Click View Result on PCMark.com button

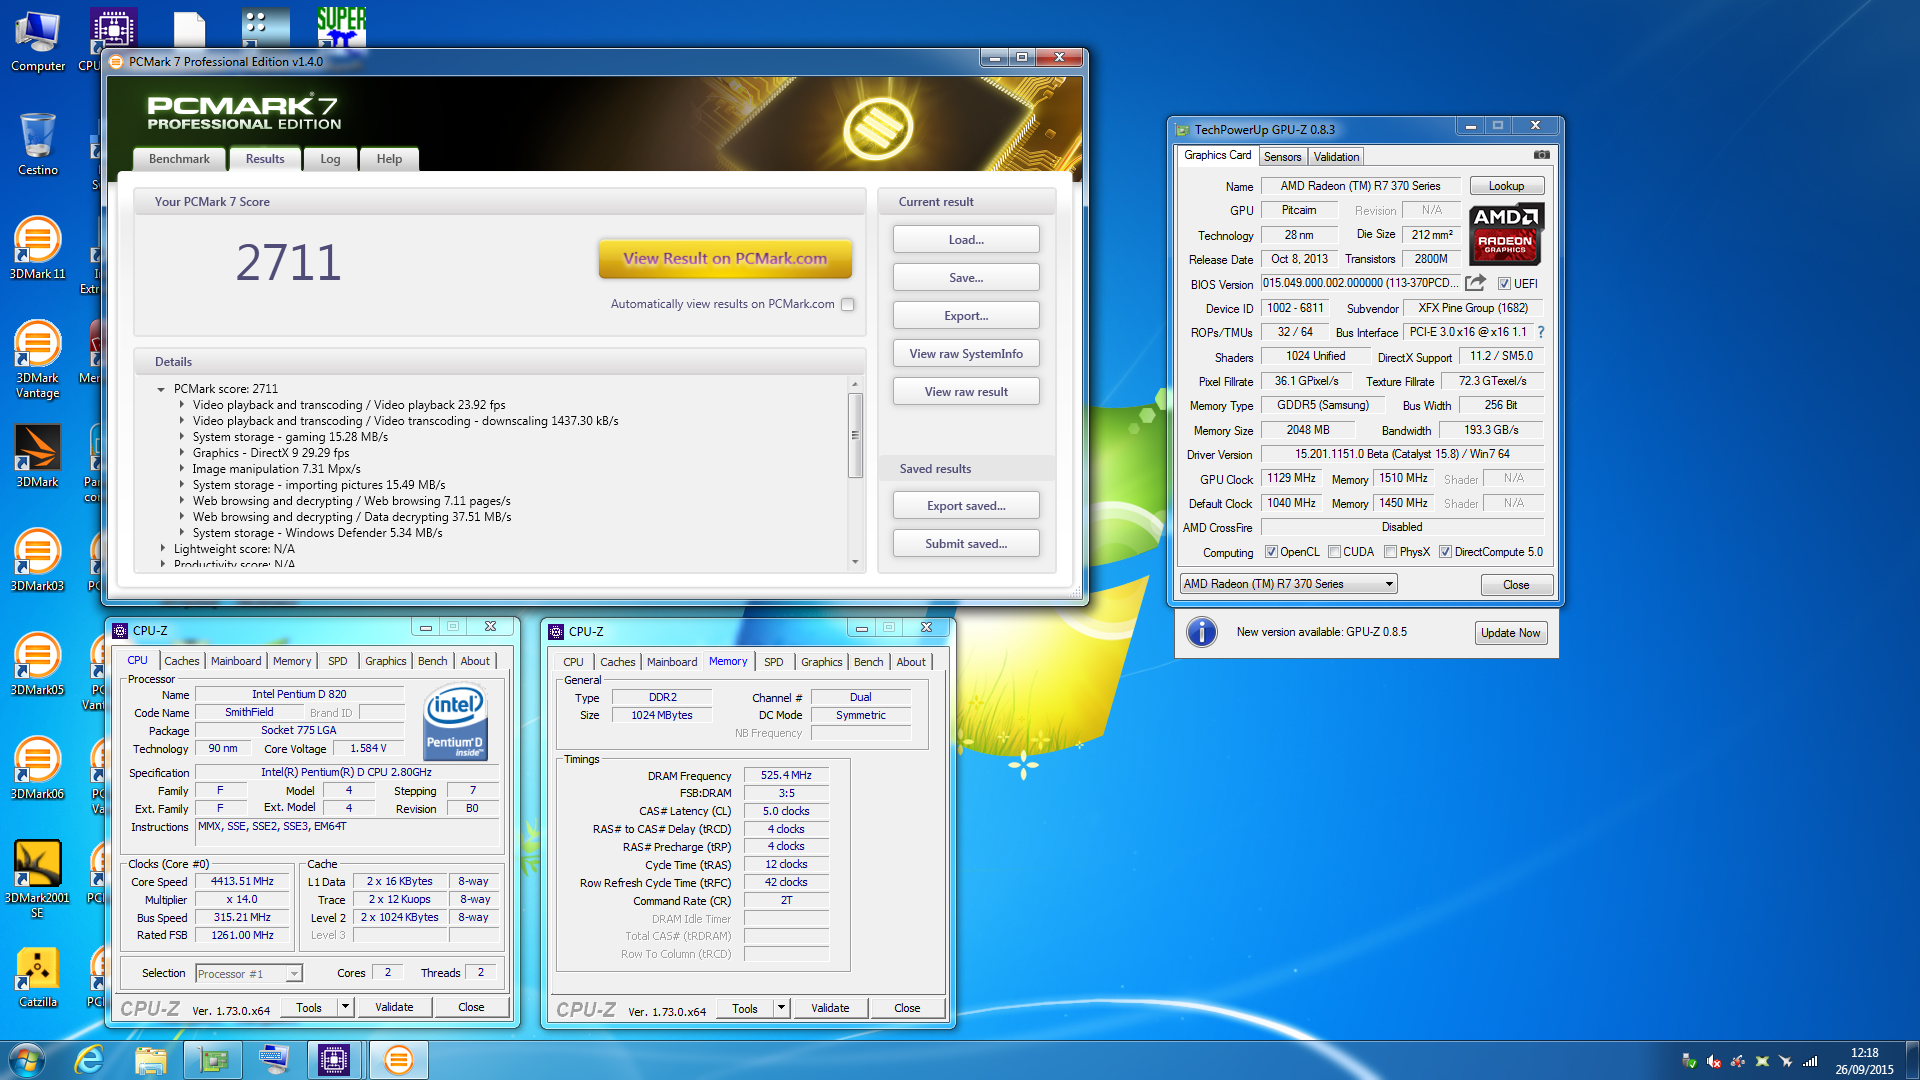[x=725, y=258]
